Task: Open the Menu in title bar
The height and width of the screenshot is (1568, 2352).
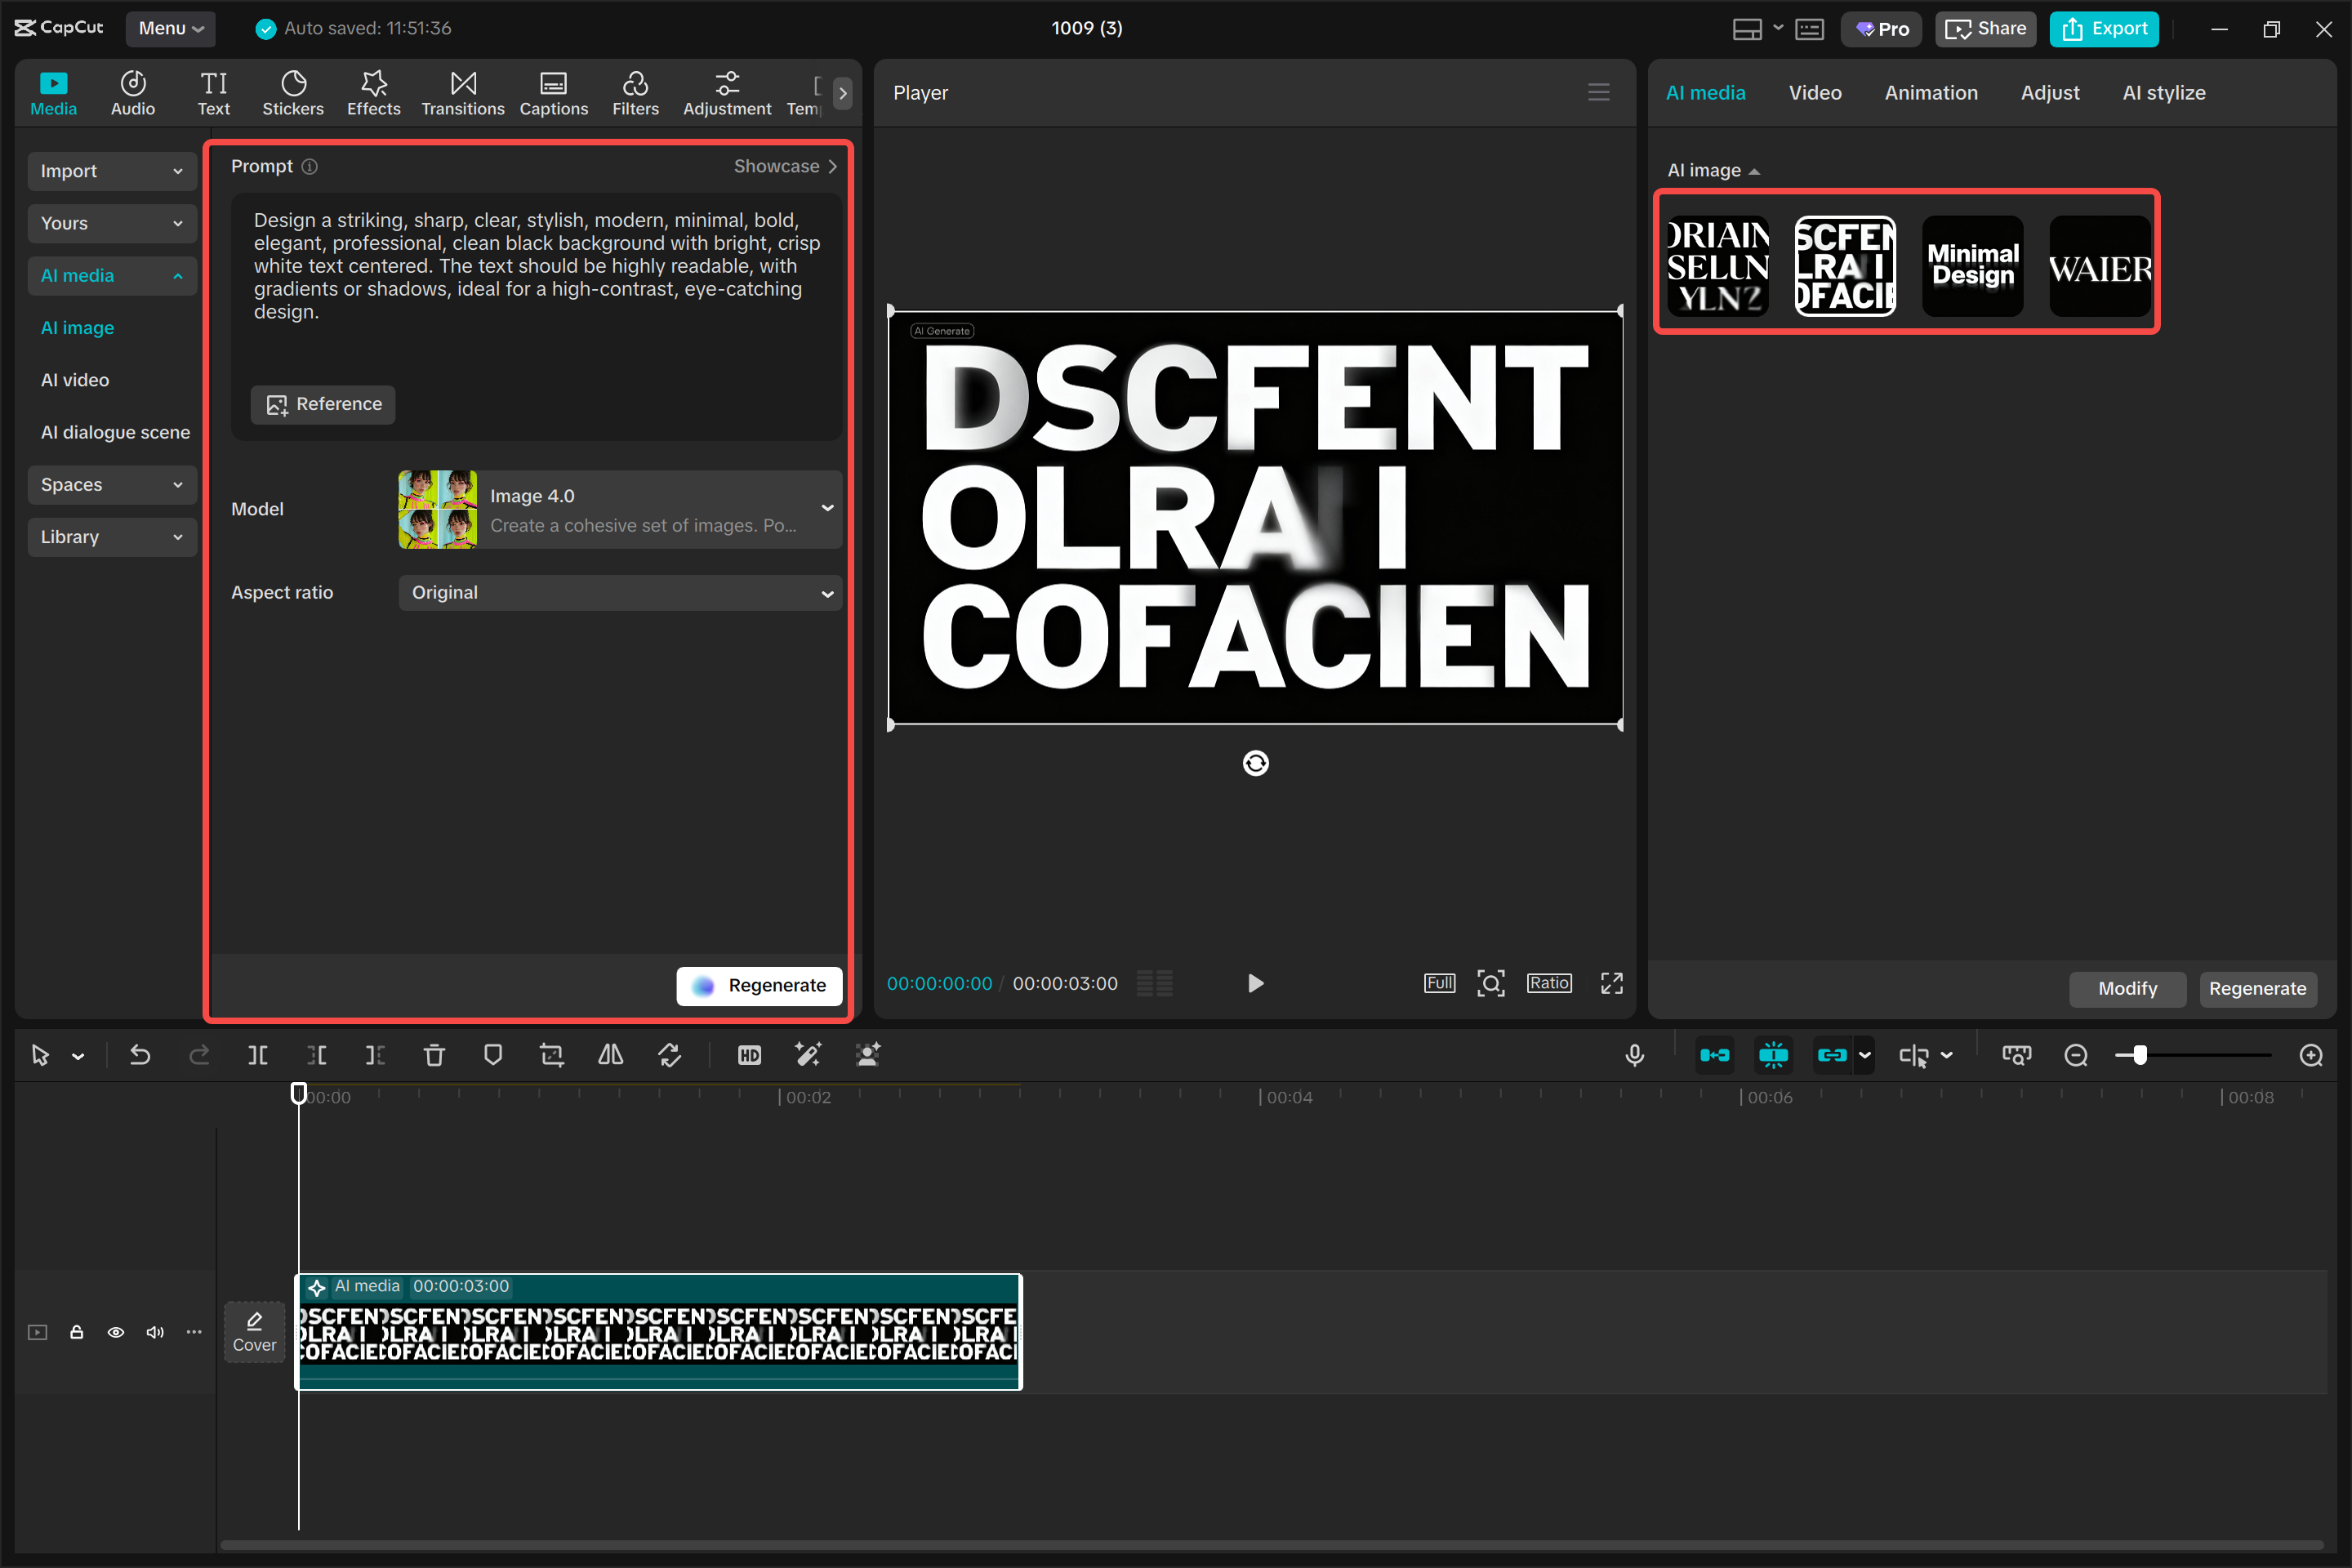Action: tap(170, 28)
